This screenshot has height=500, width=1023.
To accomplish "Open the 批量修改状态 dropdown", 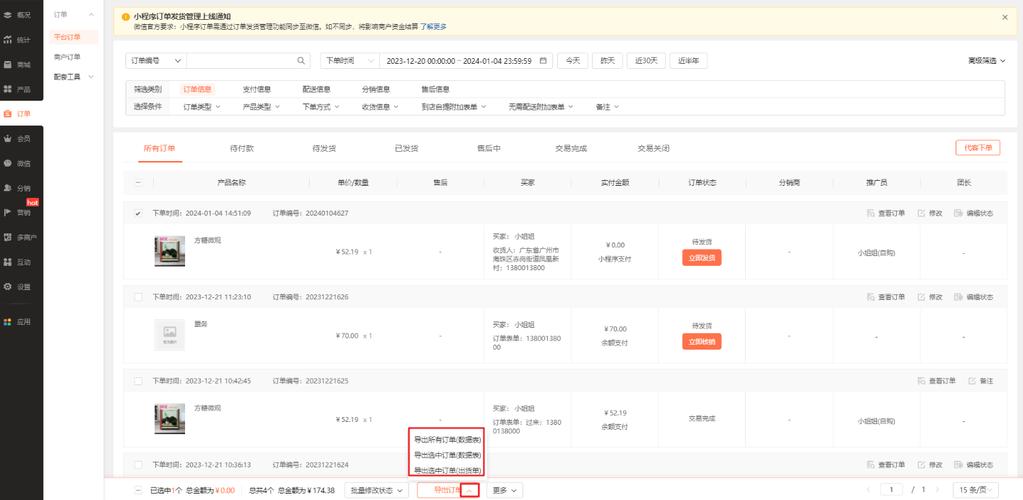I will tap(378, 490).
